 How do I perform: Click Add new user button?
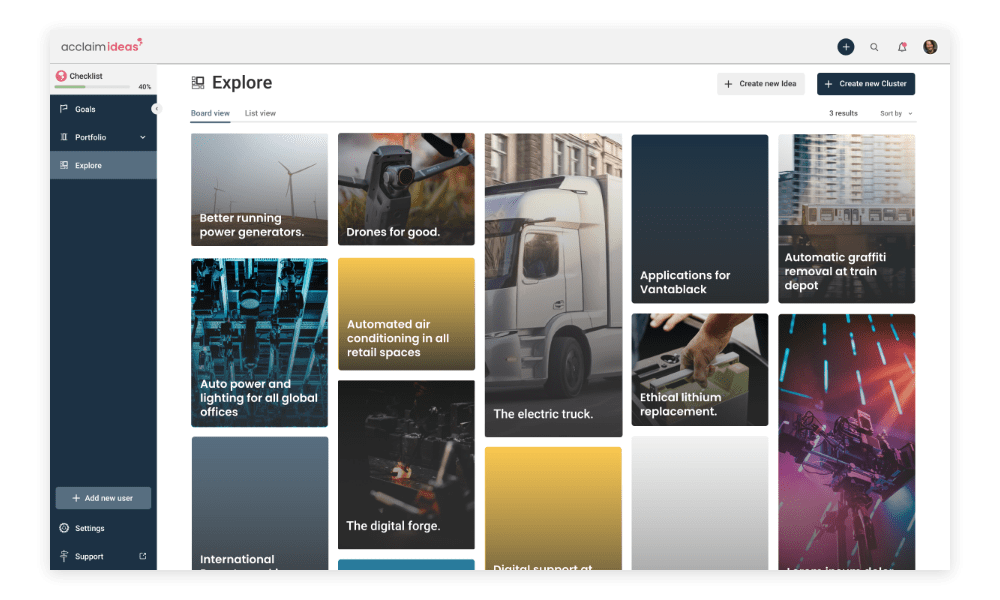point(103,498)
